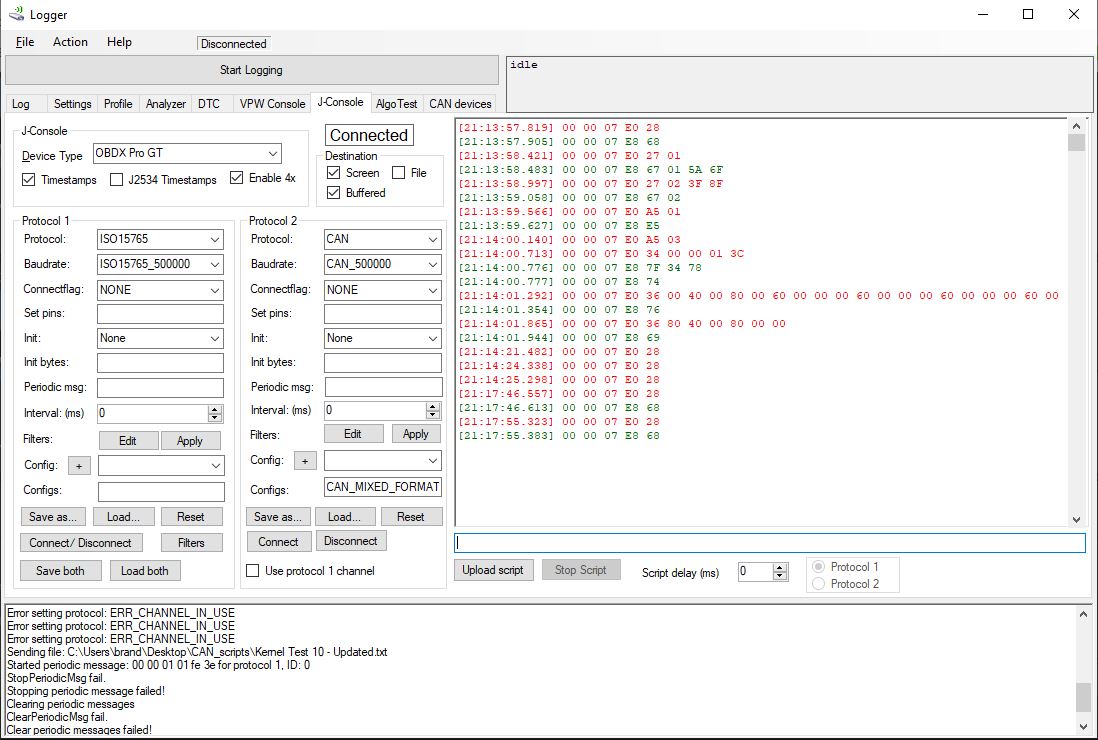
Task: Switch to the VPW Console tab
Action: tap(272, 104)
